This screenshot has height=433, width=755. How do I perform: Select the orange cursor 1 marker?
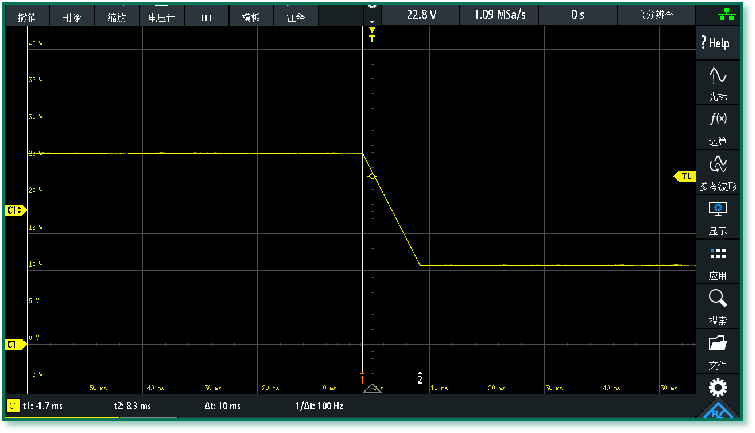pos(362,379)
